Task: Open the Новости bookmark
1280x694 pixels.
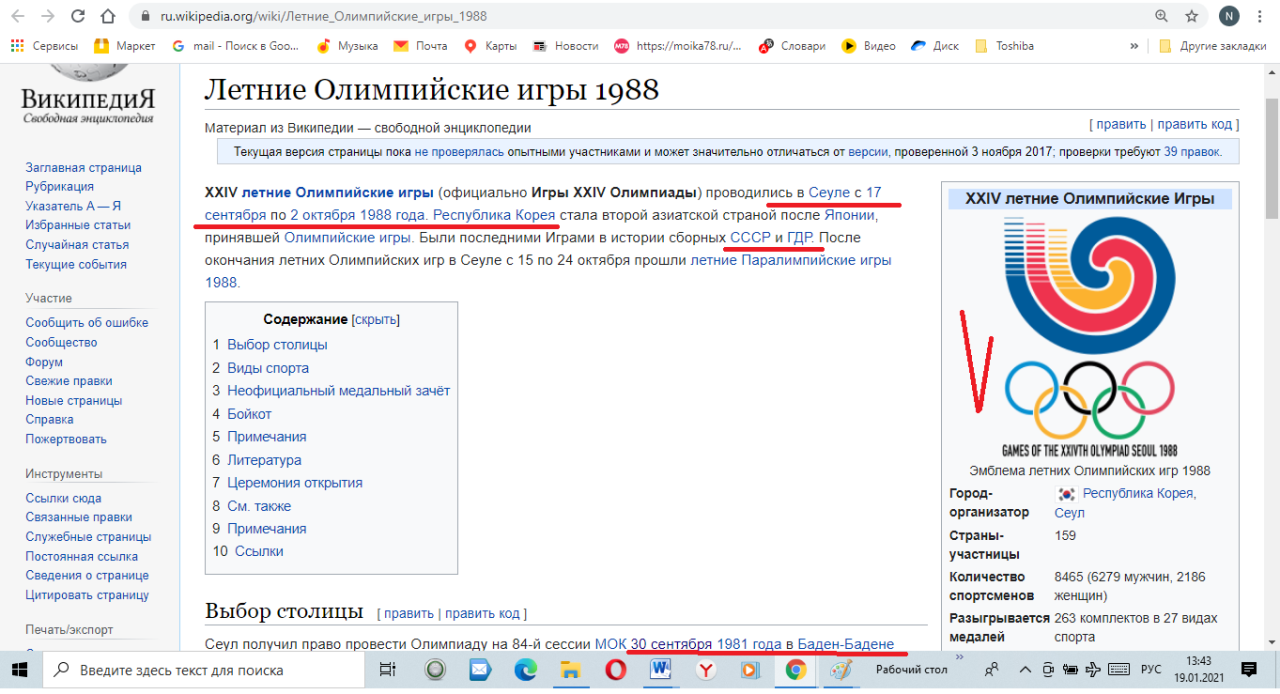Action: tap(566, 46)
